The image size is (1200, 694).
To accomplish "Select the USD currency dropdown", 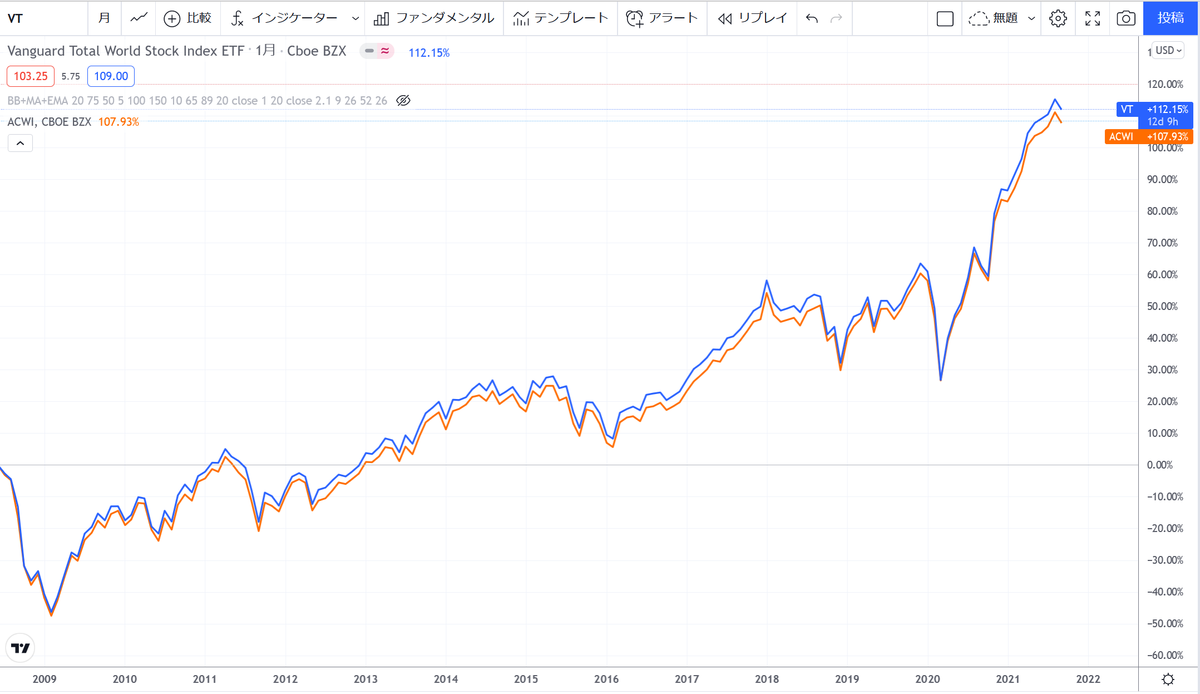I will (x=1168, y=51).
